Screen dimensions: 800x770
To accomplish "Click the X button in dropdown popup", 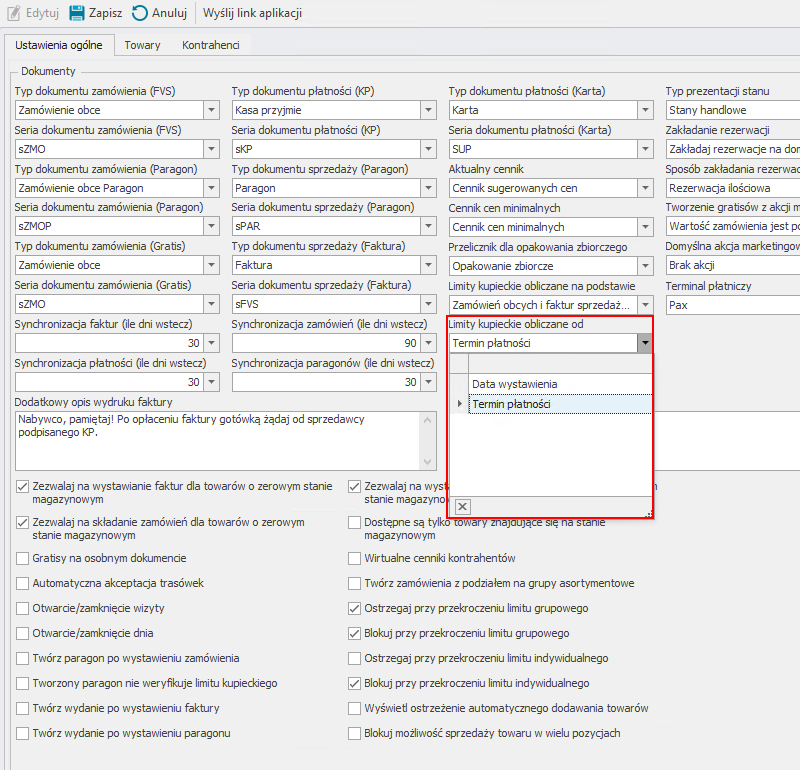I will click(x=462, y=507).
